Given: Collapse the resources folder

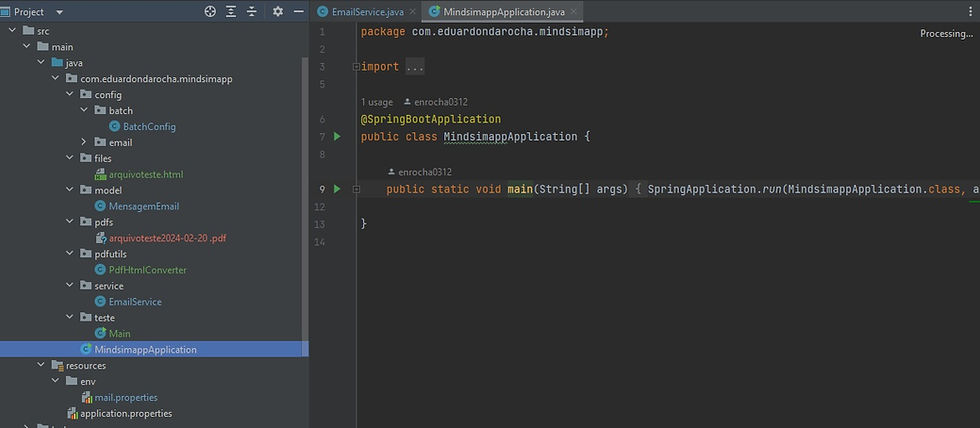Looking at the screenshot, I should point(41,366).
